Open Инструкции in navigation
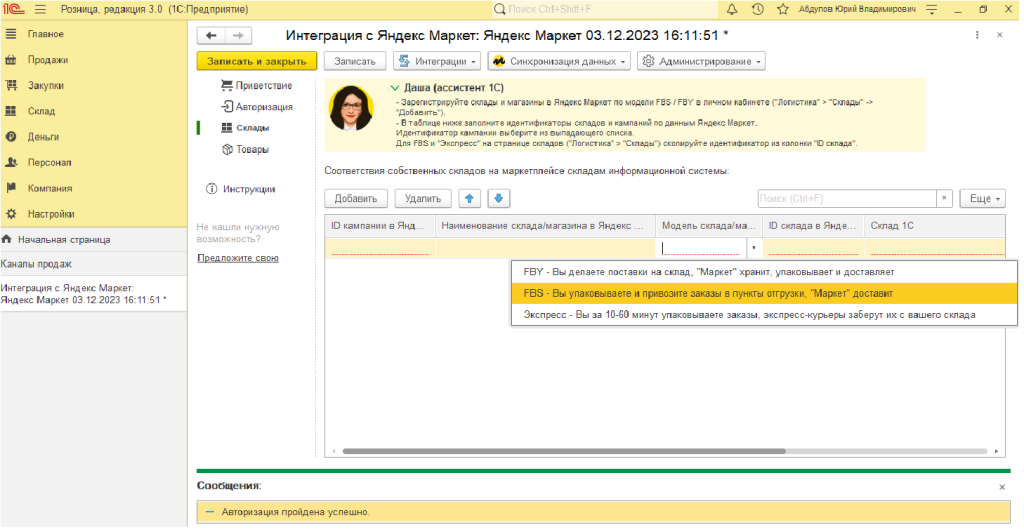1024x532 pixels. [241, 189]
